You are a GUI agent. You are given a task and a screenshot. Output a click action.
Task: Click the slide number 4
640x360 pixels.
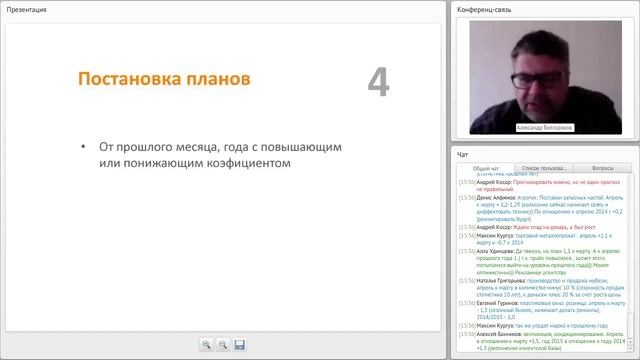(x=378, y=82)
